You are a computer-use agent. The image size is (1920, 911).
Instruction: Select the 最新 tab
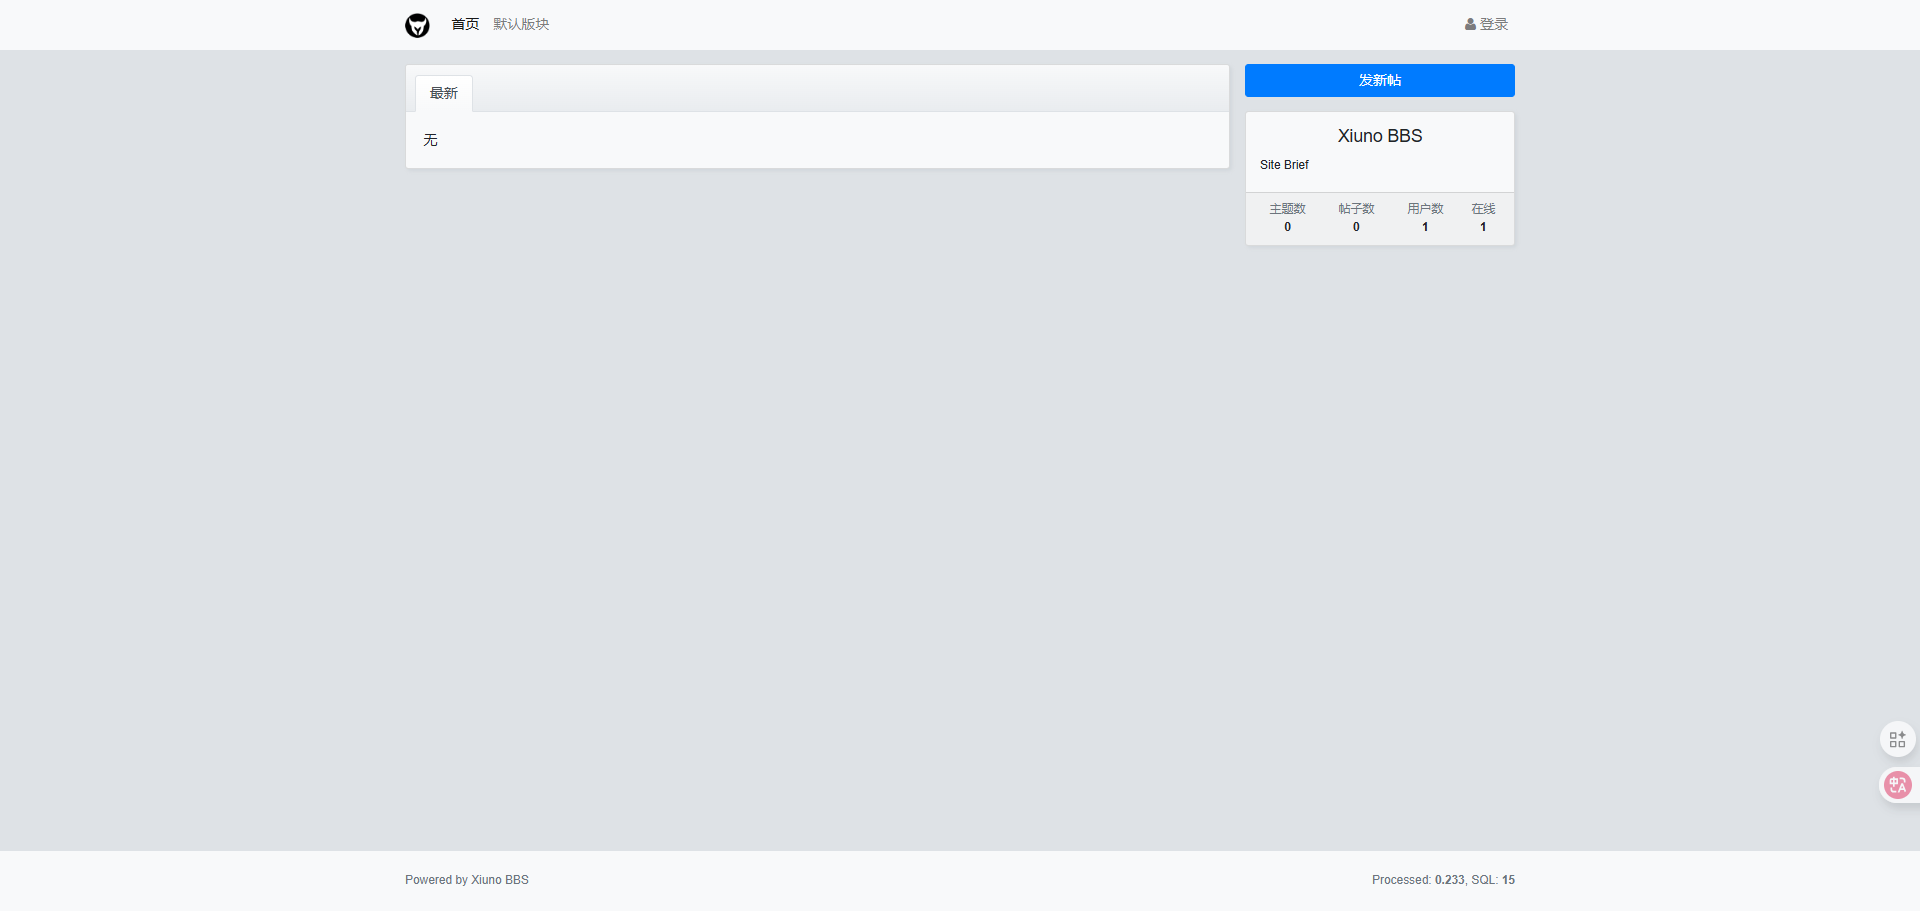pos(444,93)
